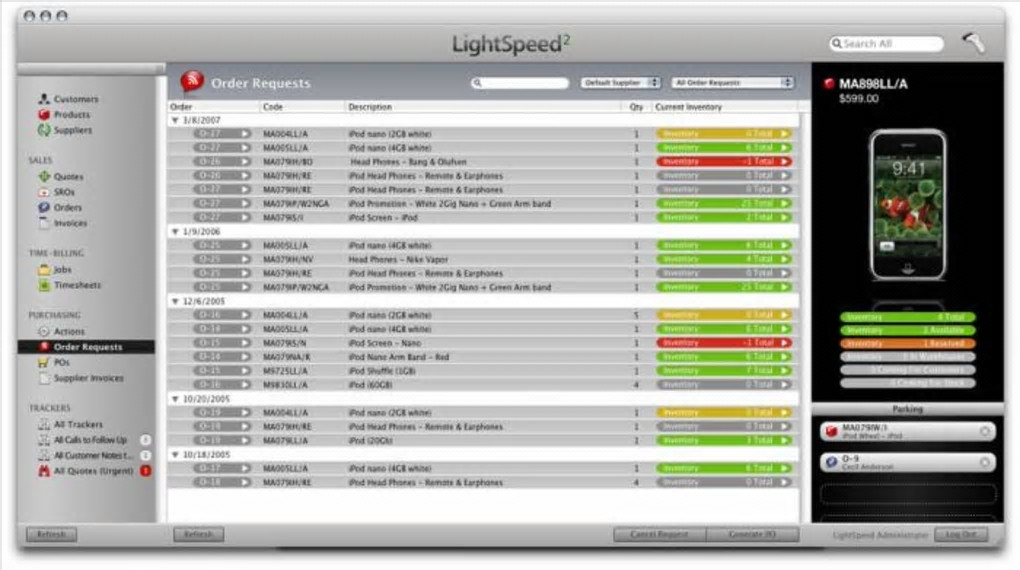The height and width of the screenshot is (570, 1020).
Task: Open All Trackers list
Action: [x=78, y=424]
